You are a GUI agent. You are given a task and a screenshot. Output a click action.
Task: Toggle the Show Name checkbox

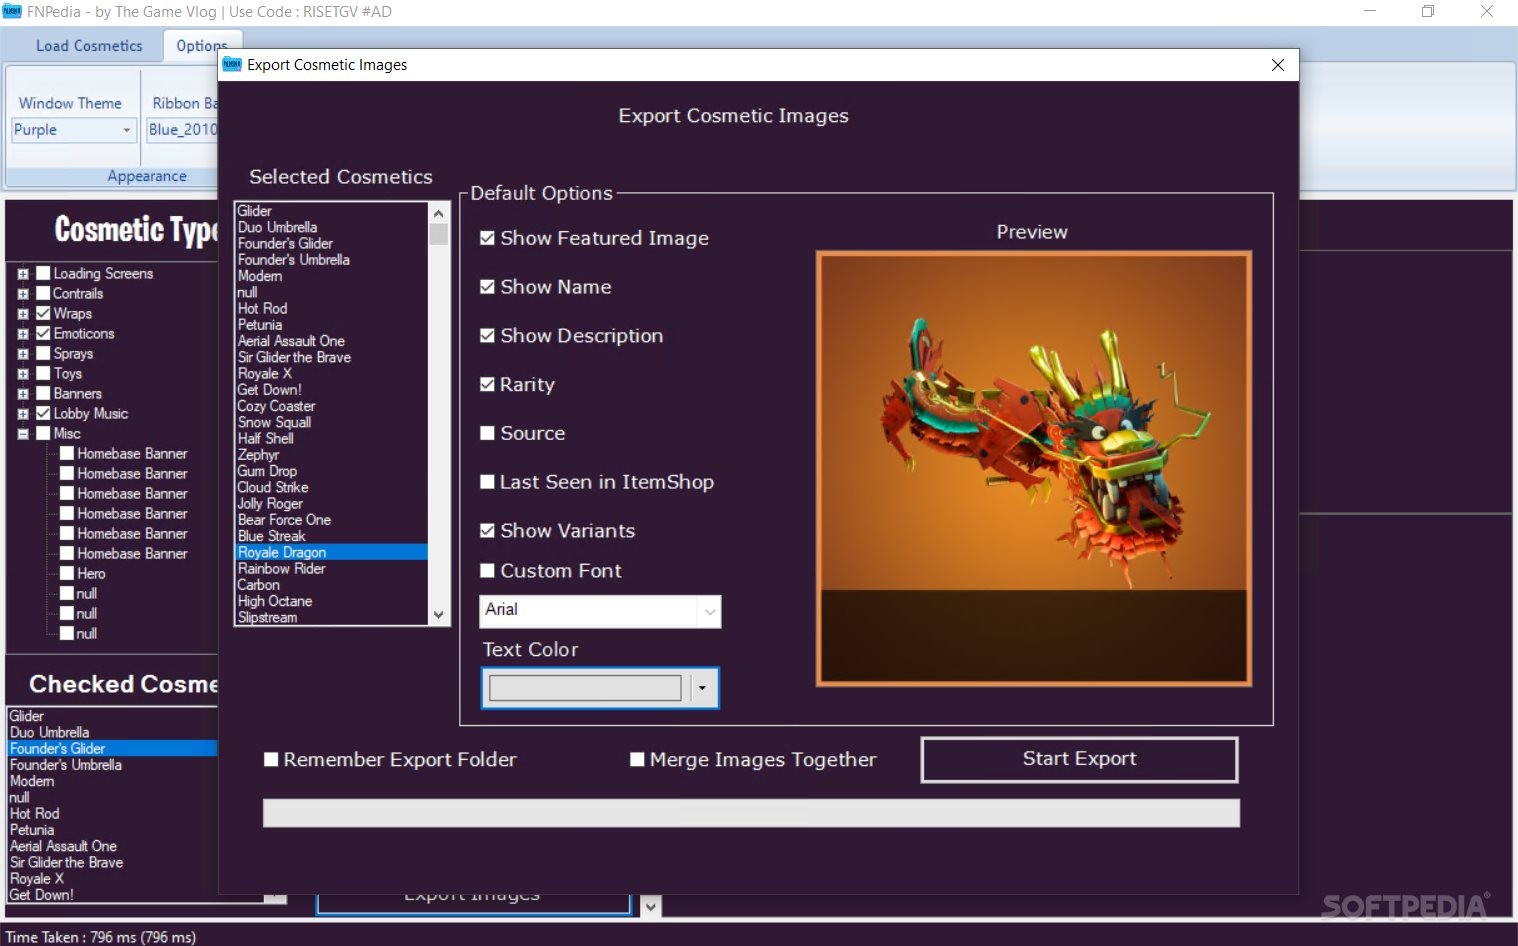click(x=487, y=287)
